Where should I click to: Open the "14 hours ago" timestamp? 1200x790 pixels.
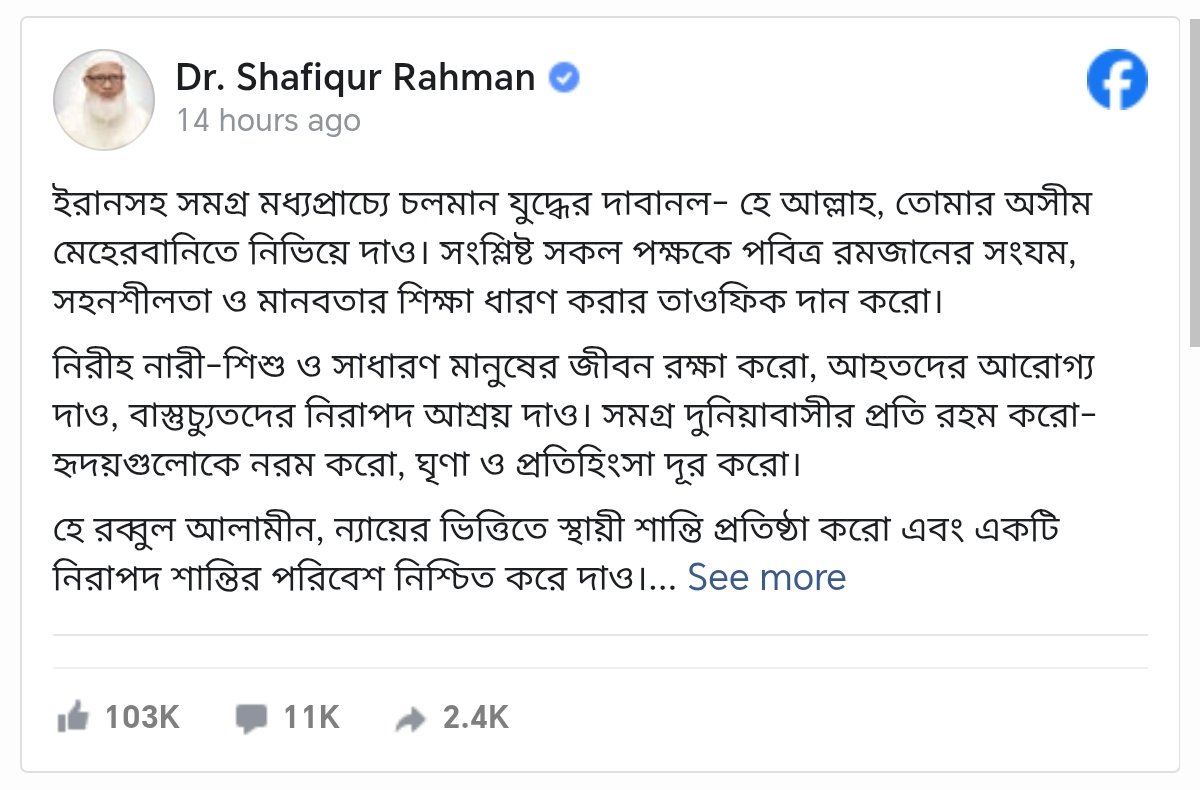(268, 121)
